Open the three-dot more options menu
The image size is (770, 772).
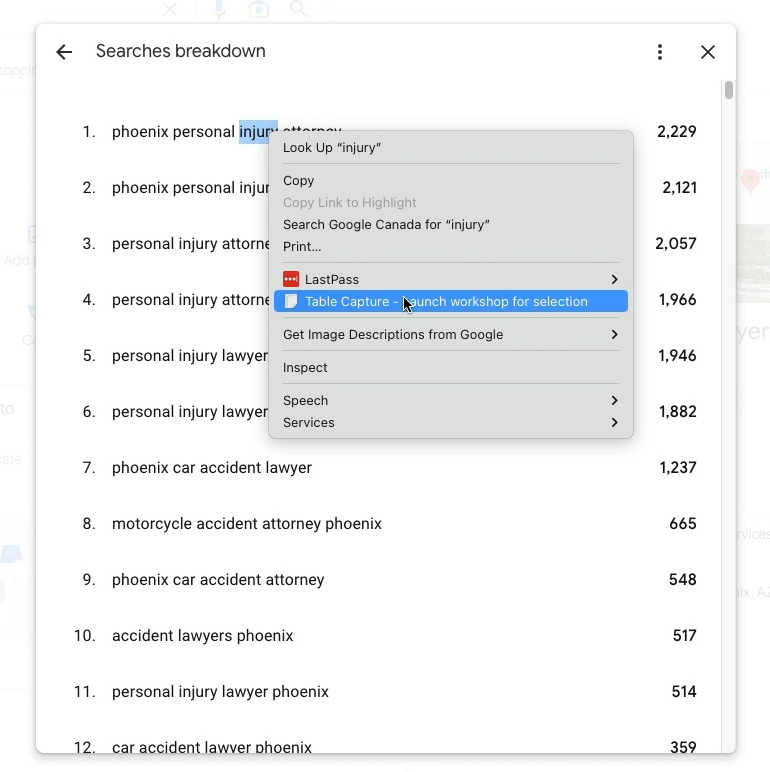(660, 52)
